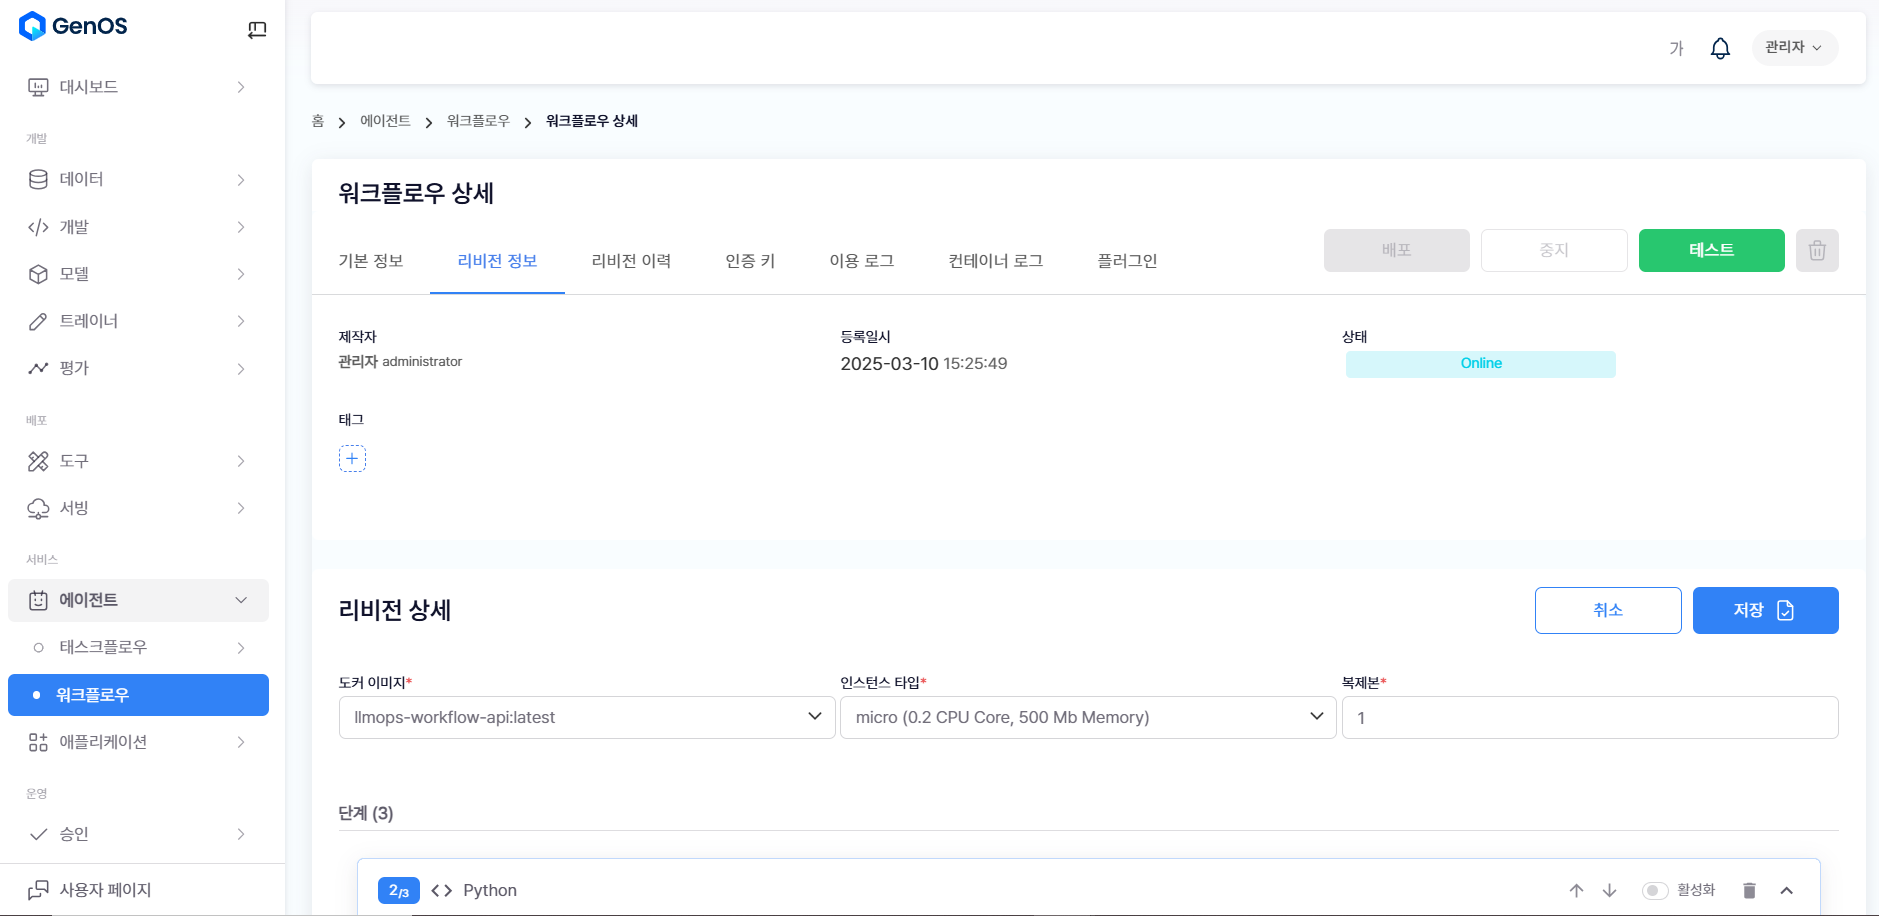Move the Python step down with the arrow
Viewport: 1879px width, 916px height.
(1609, 890)
